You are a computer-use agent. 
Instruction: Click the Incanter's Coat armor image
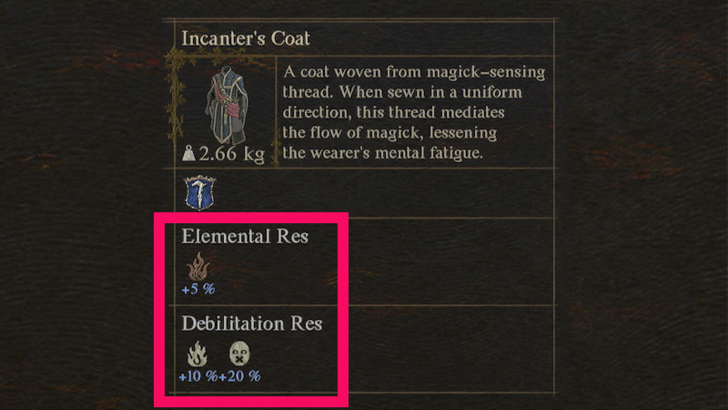tap(226, 103)
